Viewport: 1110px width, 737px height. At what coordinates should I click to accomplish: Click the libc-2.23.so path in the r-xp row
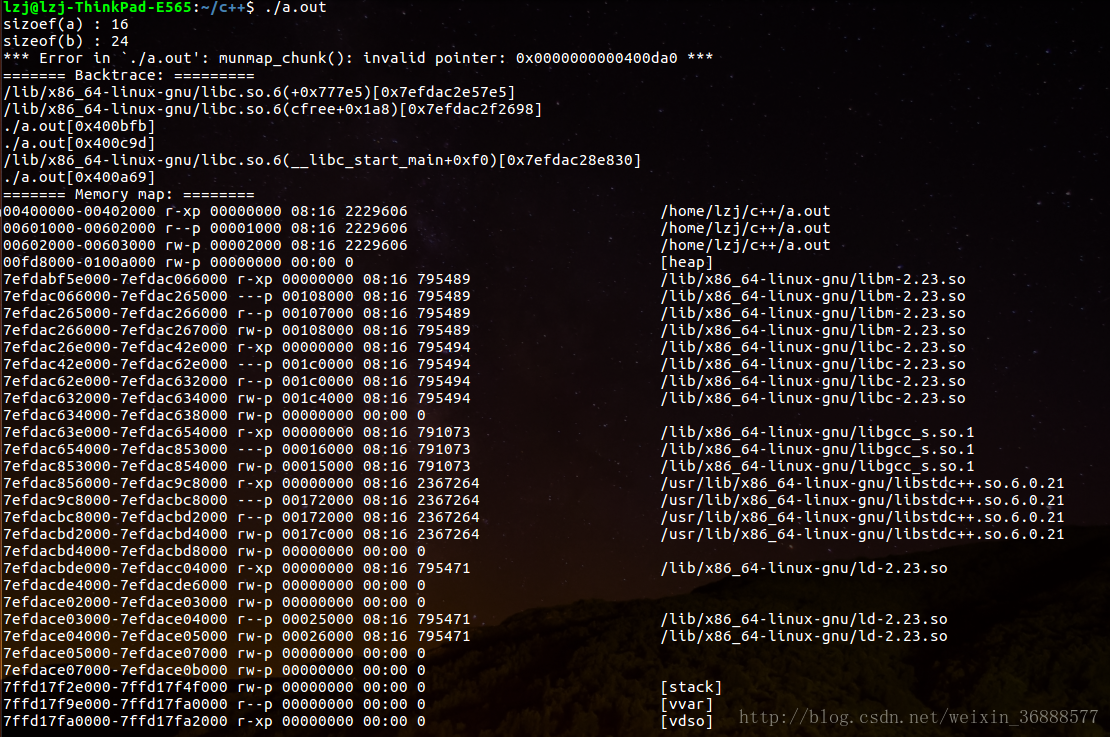pyautogui.click(x=813, y=348)
